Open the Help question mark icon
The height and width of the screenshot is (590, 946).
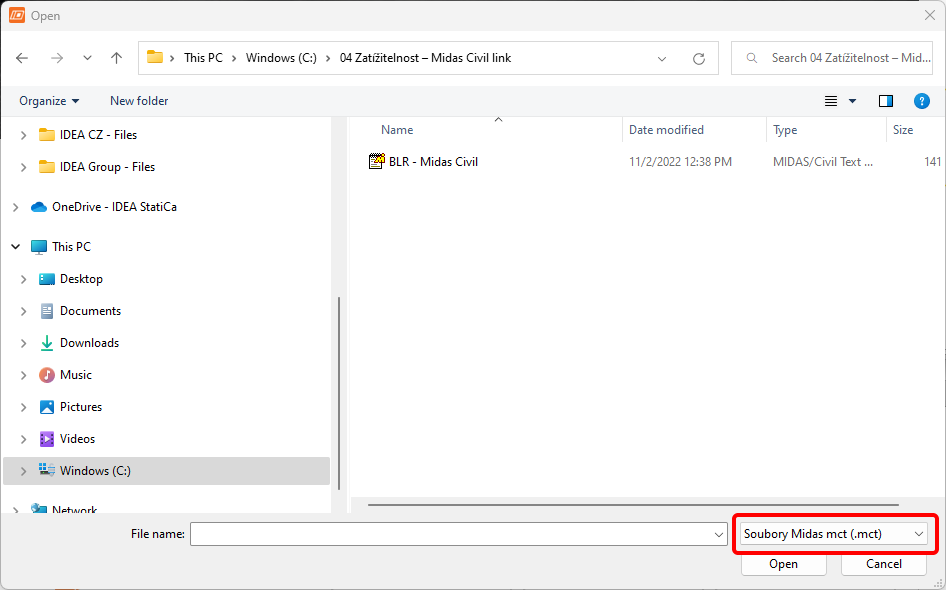[921, 101]
